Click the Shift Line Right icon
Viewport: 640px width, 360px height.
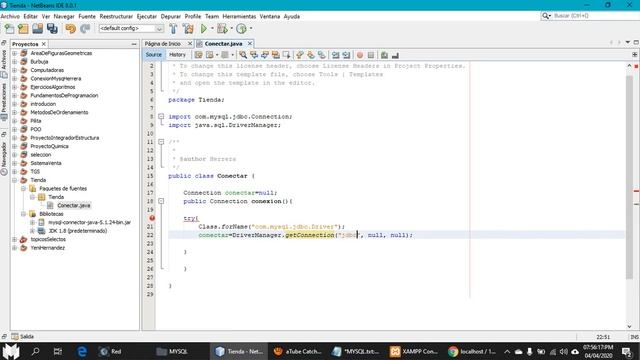(346, 55)
